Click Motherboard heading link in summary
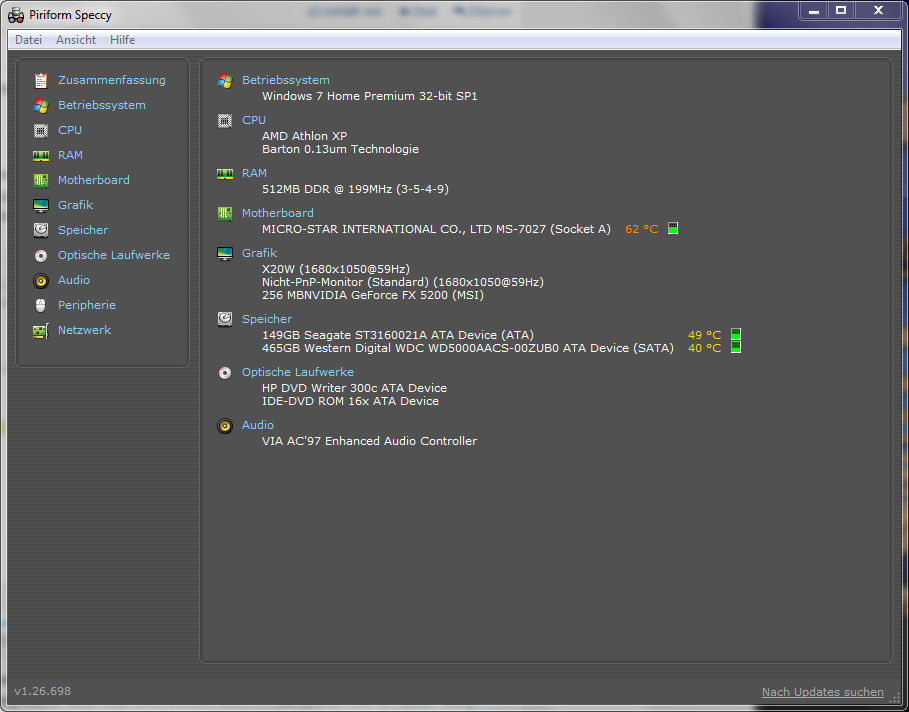 (278, 213)
